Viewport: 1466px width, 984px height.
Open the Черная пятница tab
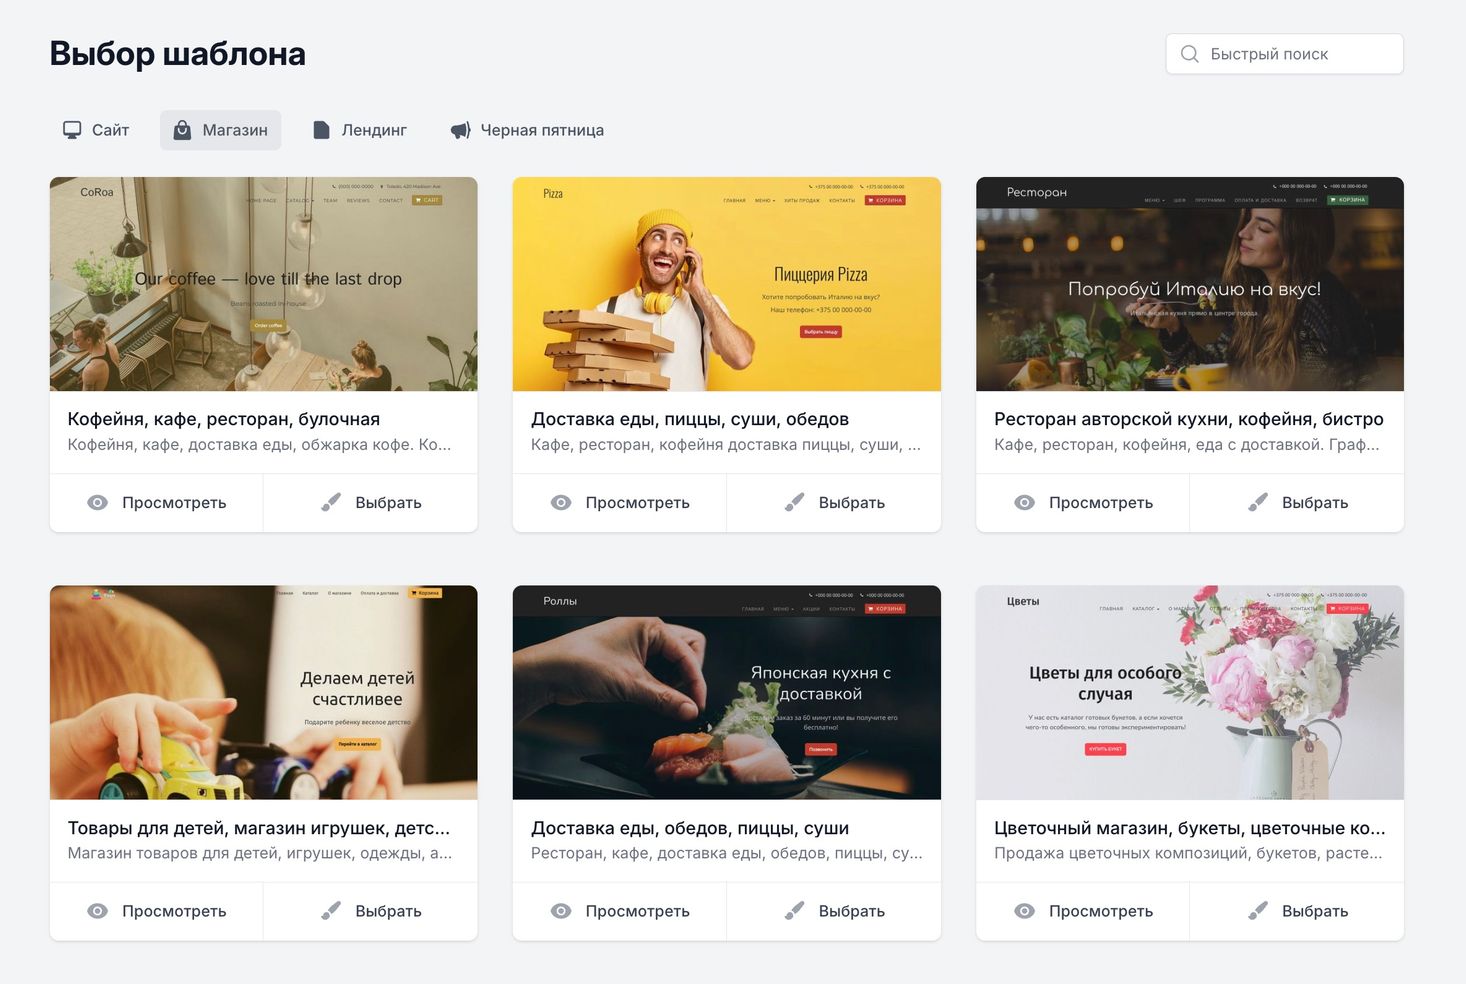pos(527,130)
